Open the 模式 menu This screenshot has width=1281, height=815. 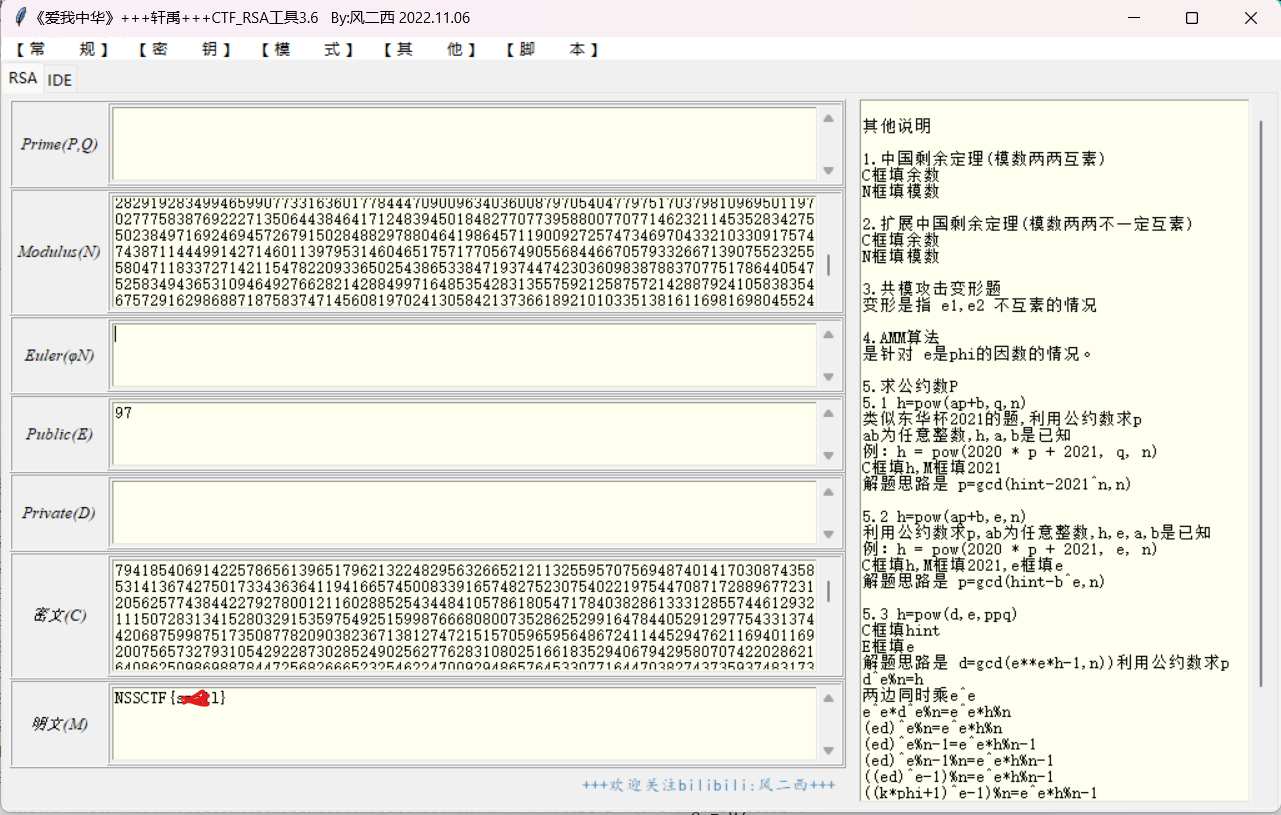(x=307, y=49)
